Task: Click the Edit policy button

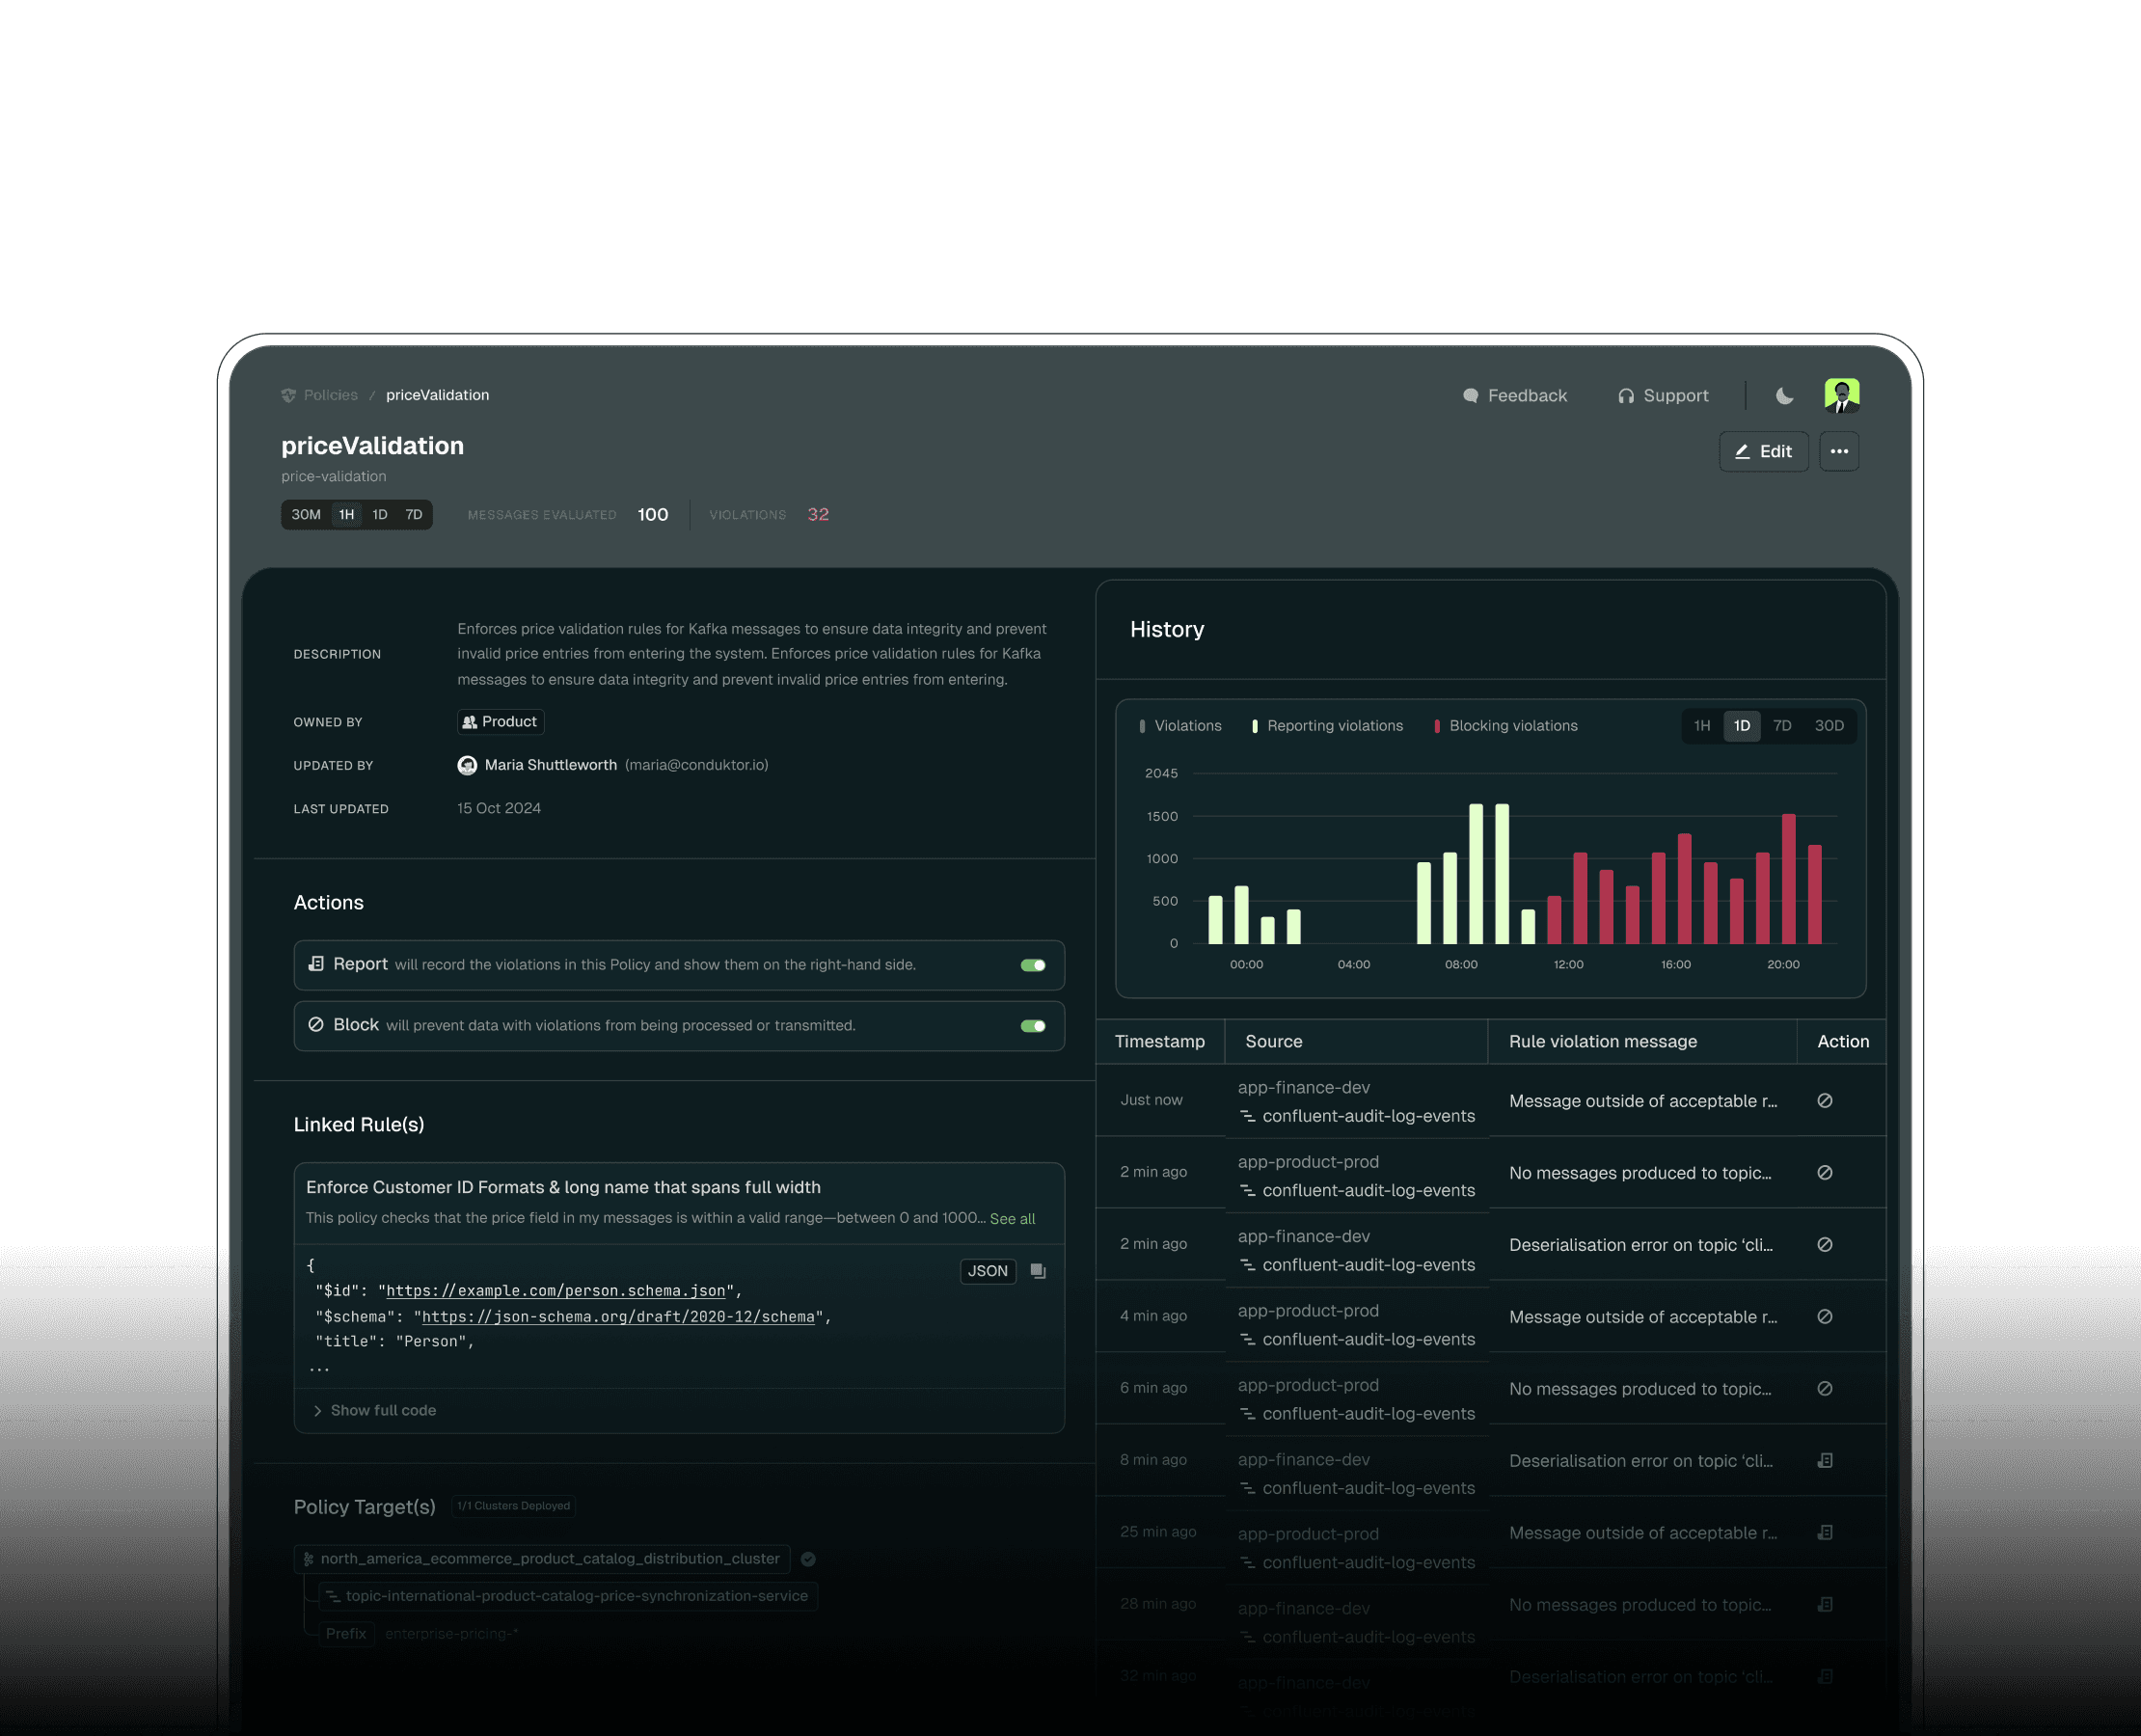Action: click(x=1764, y=452)
